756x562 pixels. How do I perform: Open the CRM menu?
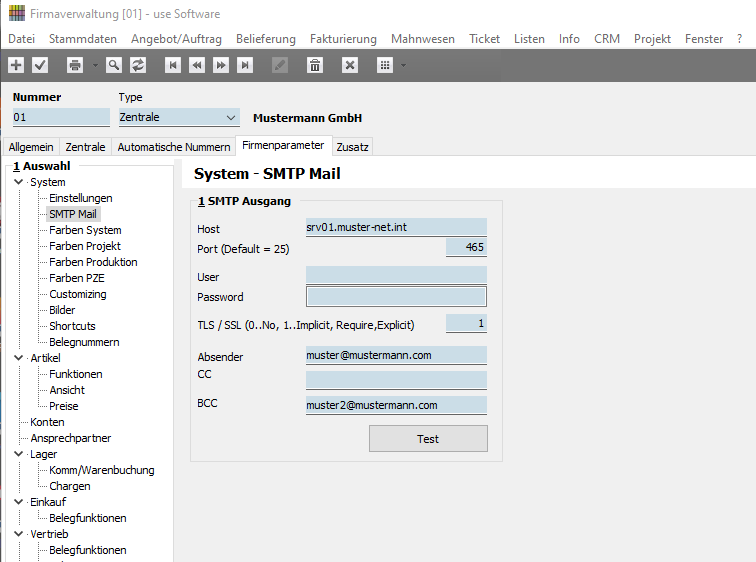[x=607, y=39]
